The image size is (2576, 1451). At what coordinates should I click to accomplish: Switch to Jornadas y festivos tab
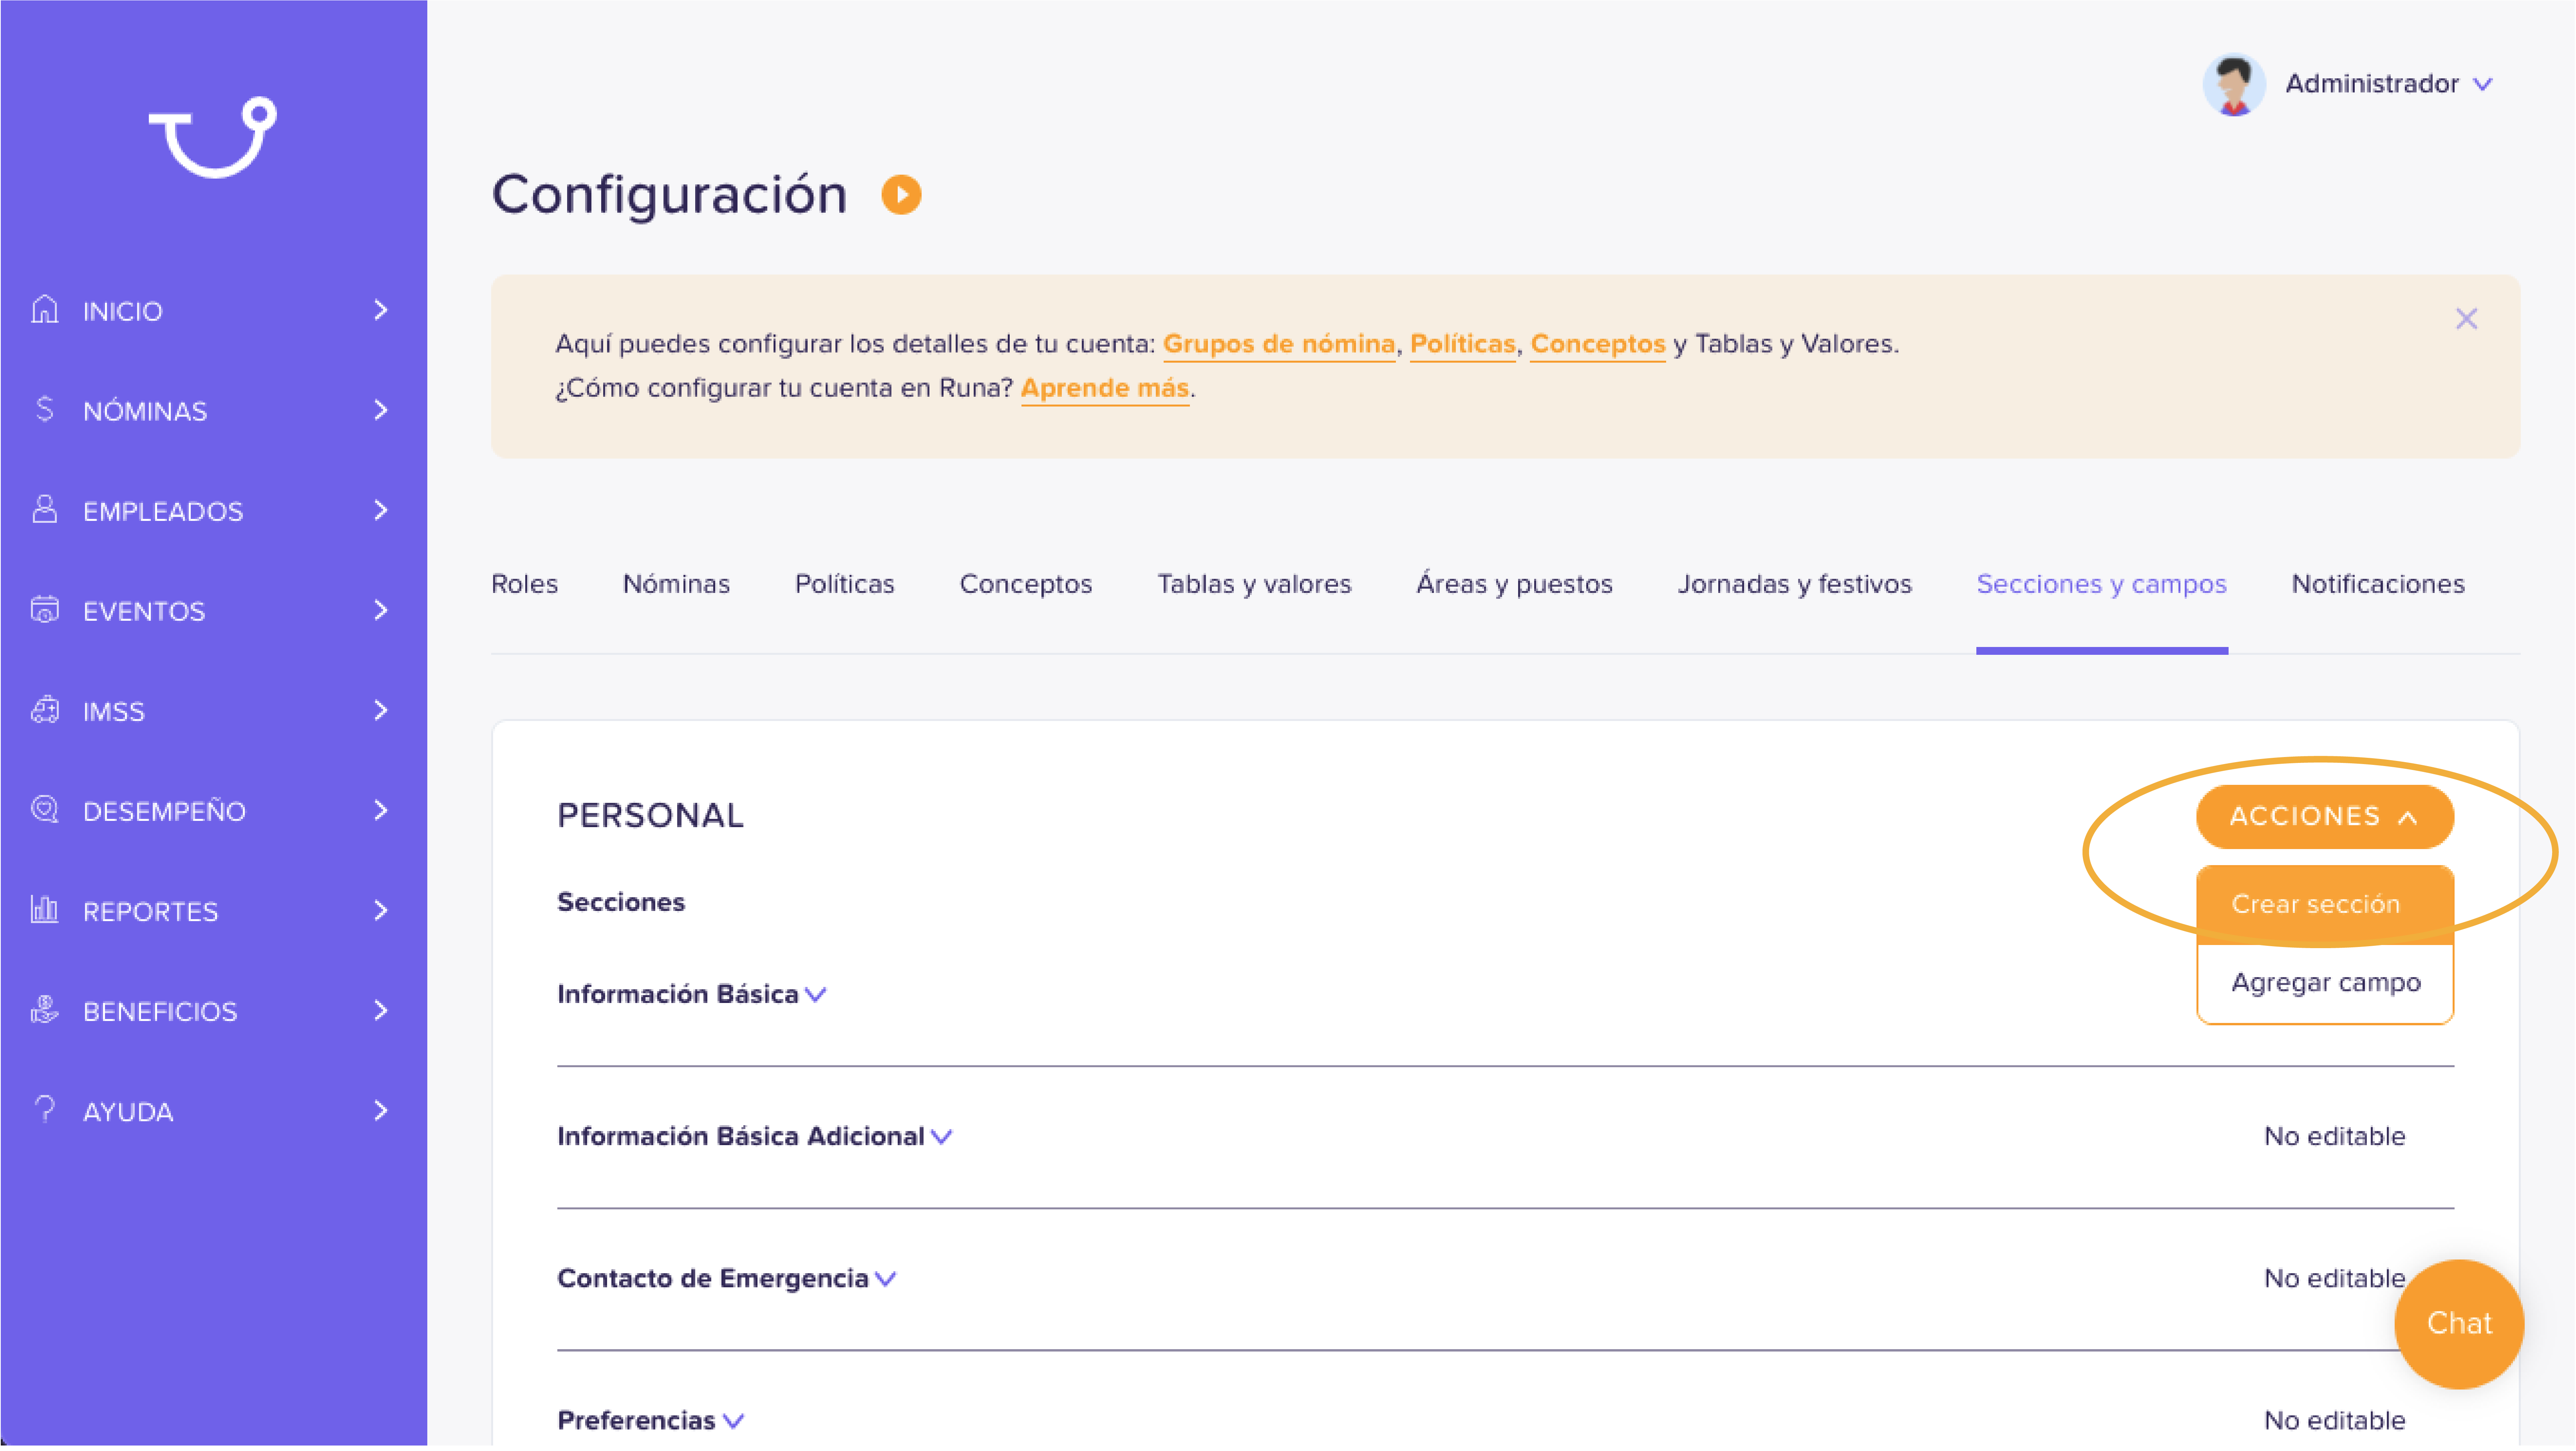pos(1795,584)
